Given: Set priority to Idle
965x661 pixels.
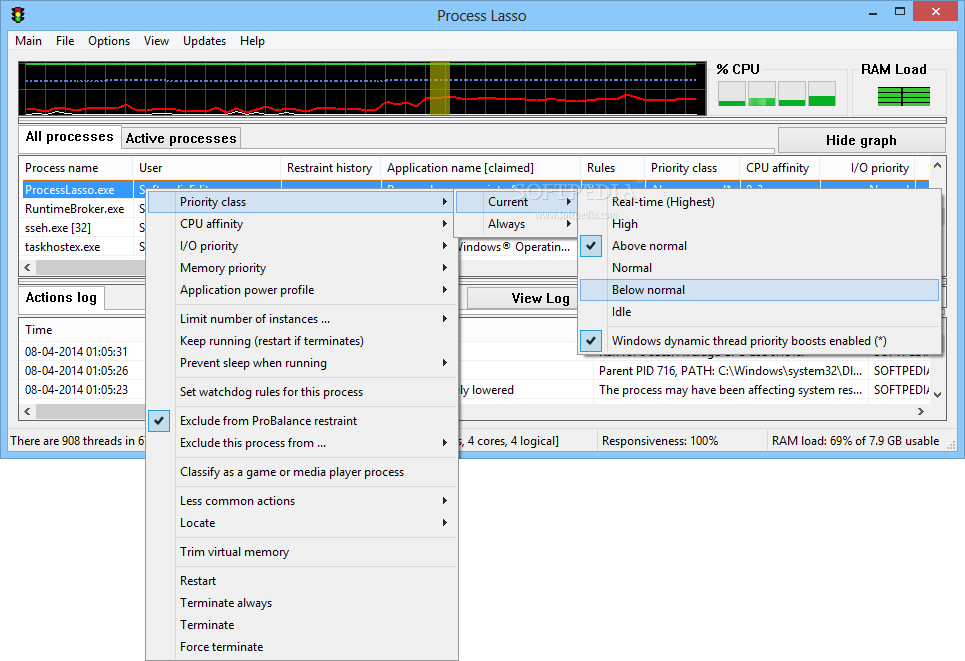Looking at the screenshot, I should (x=759, y=312).
